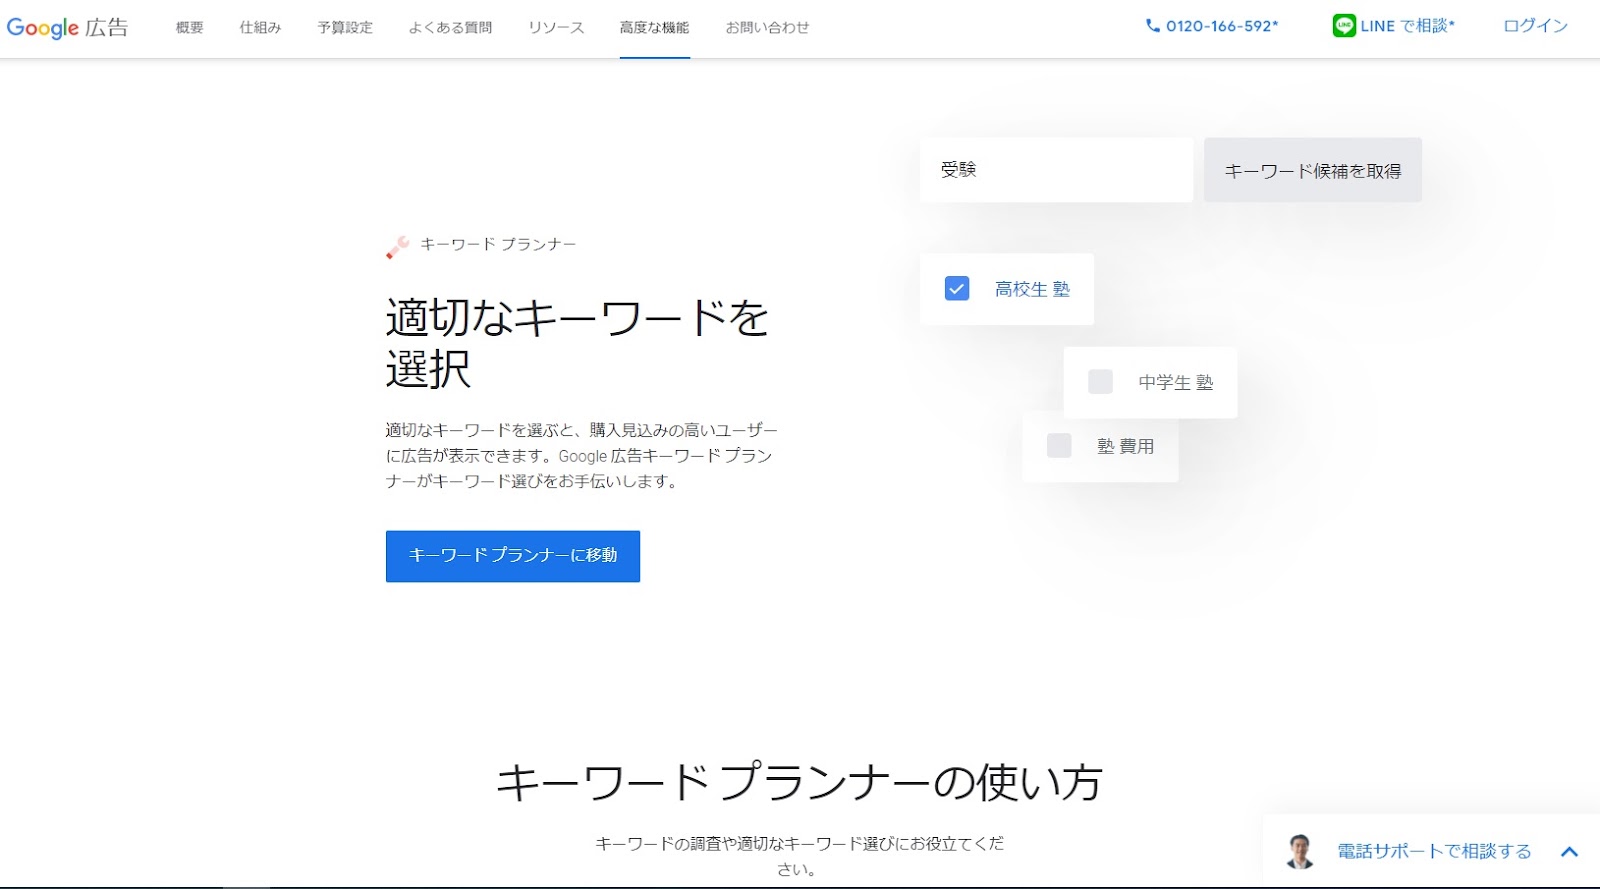The height and width of the screenshot is (889, 1600).
Task: Click the support agent avatar photo
Action: click(x=1300, y=851)
